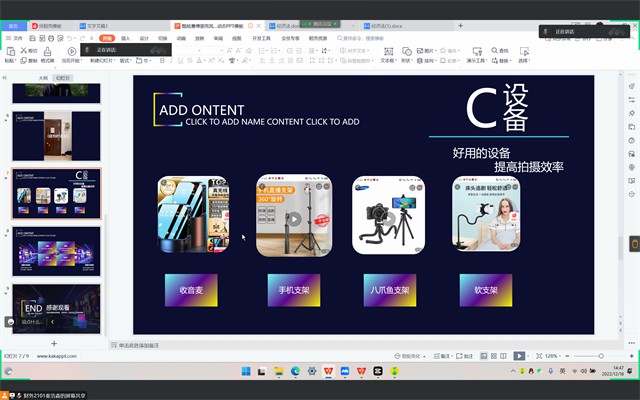Click the zoom in plus button

(x=631, y=356)
